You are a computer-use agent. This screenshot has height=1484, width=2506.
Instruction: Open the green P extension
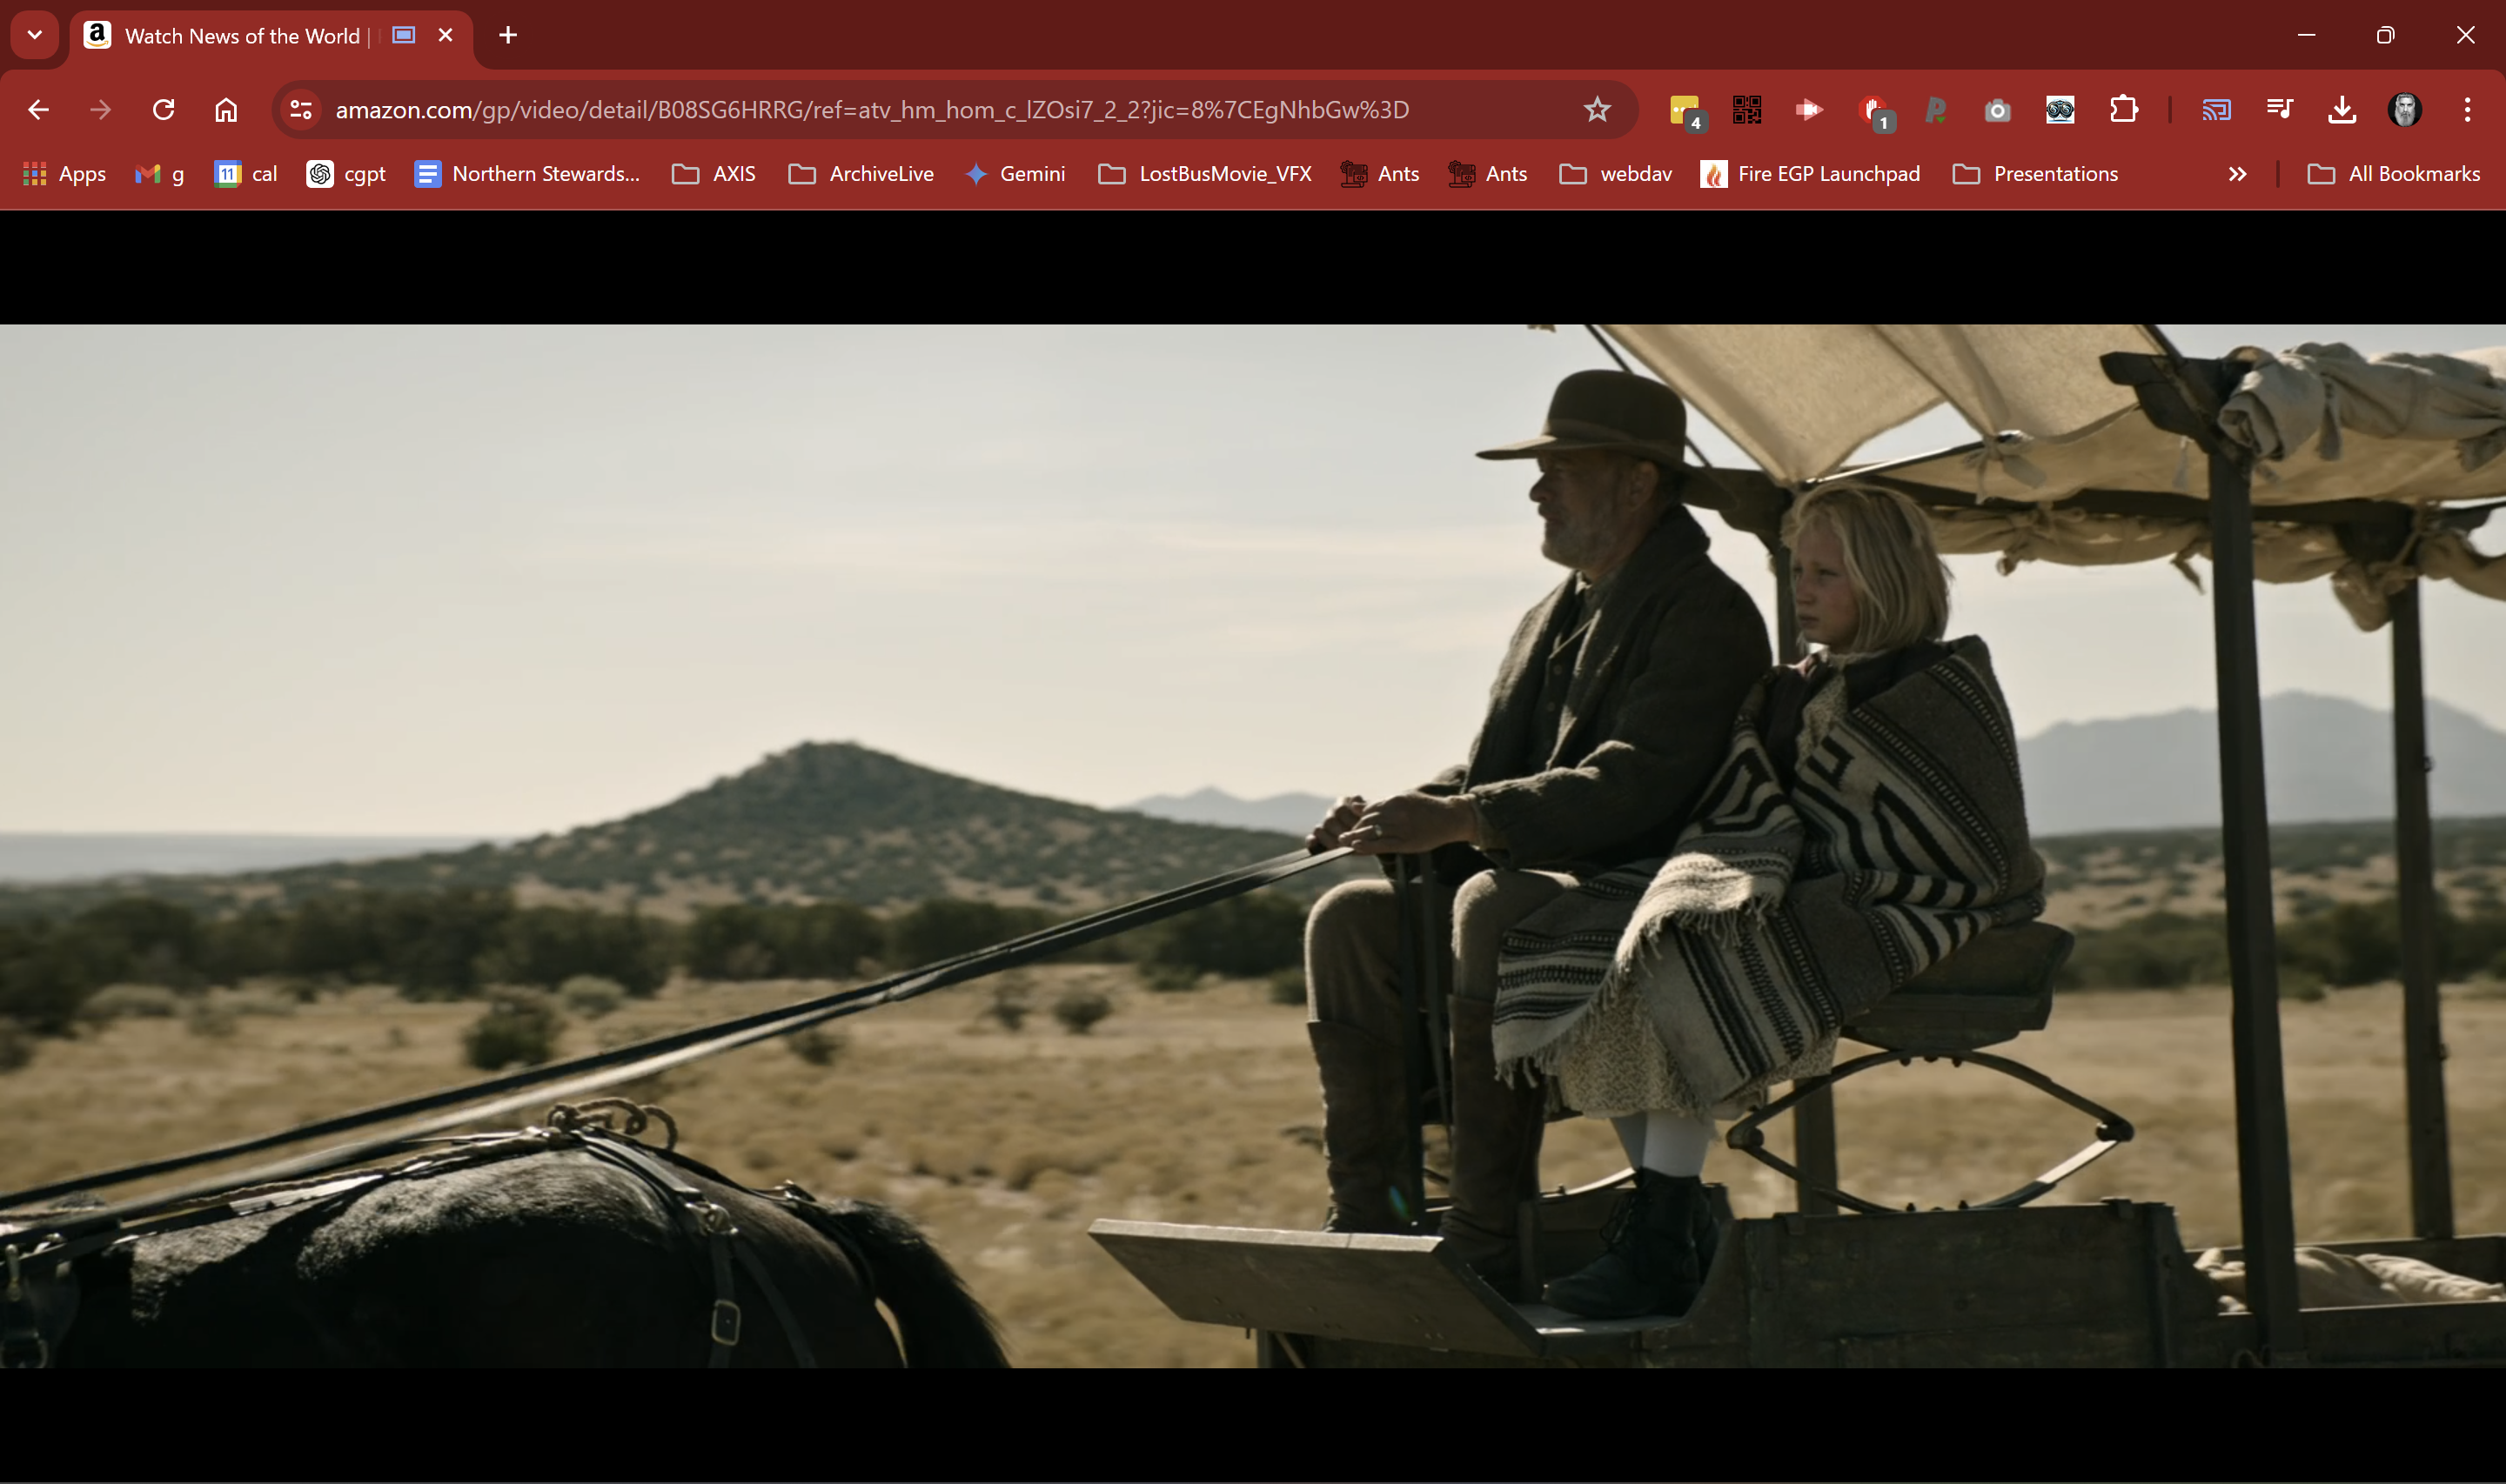(1935, 109)
